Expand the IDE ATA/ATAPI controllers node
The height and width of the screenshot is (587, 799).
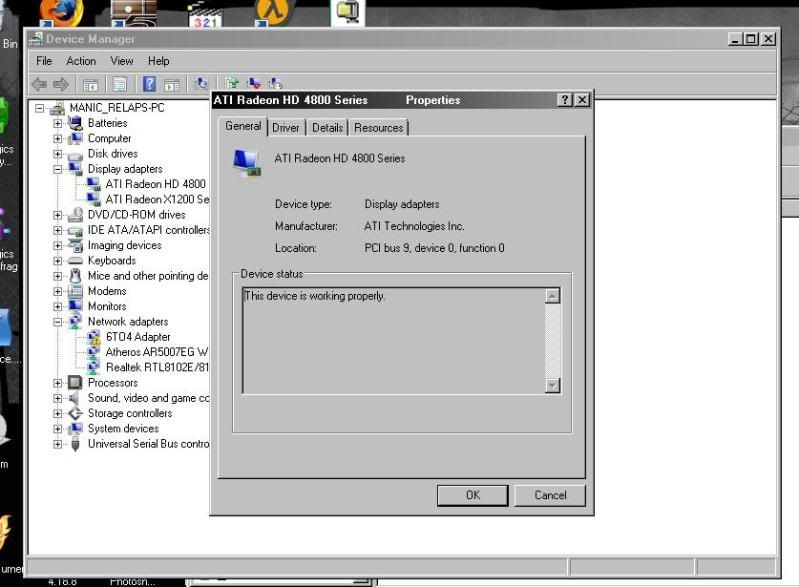(58, 230)
